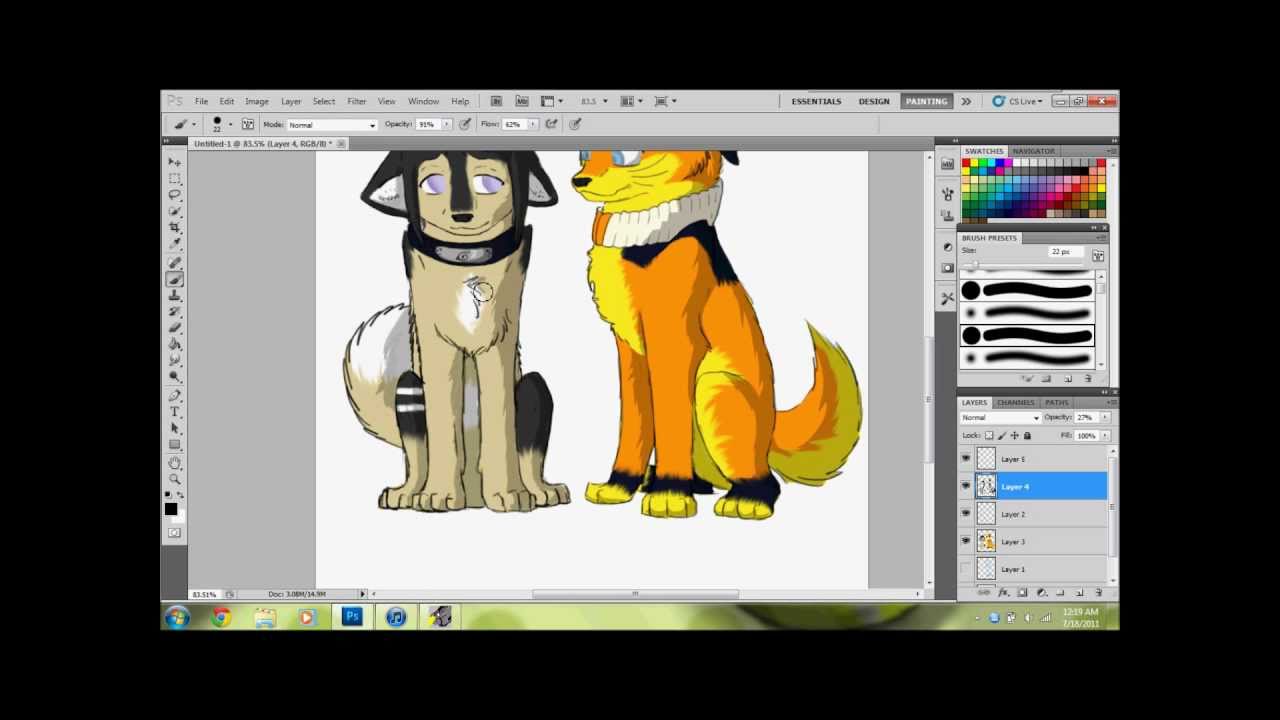This screenshot has width=1280, height=720.
Task: Open layer Opacity arrow
Action: click(1106, 417)
